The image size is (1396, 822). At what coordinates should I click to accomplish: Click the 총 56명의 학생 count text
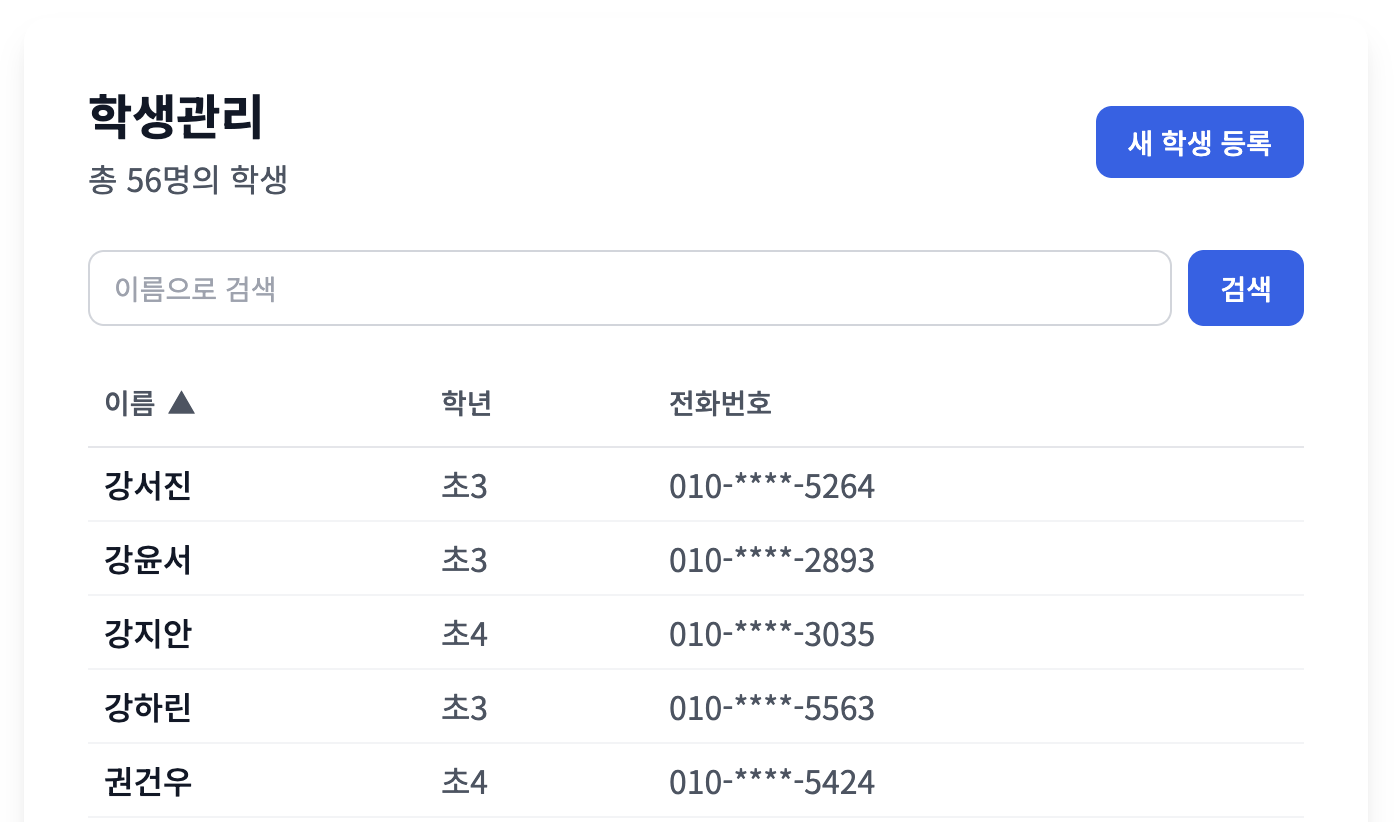click(186, 183)
